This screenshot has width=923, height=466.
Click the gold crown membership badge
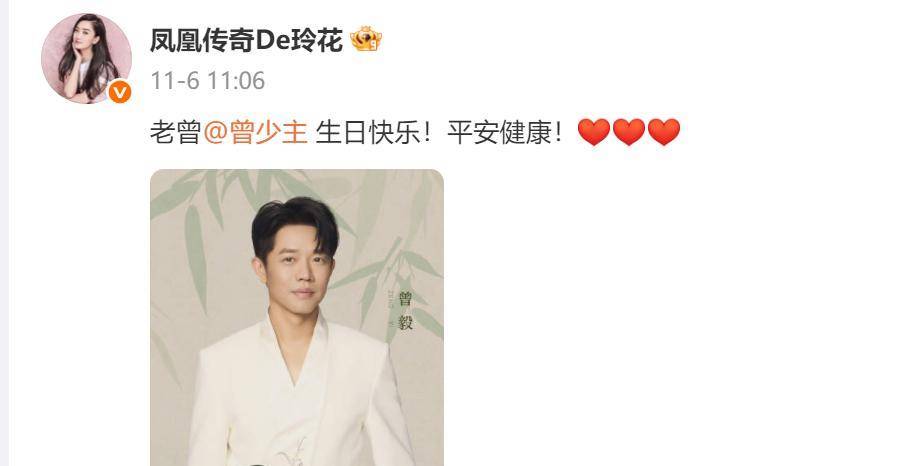click(x=366, y=41)
